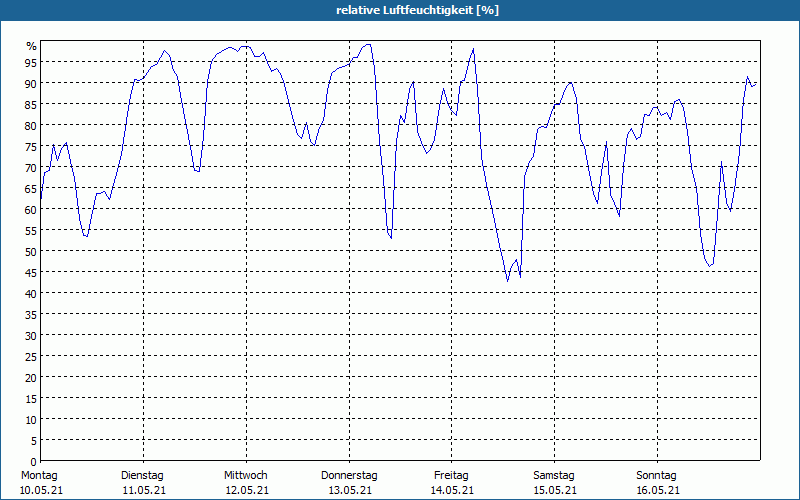Select the '0' y-axis value
Screen dimensions: 800x500
(34, 462)
